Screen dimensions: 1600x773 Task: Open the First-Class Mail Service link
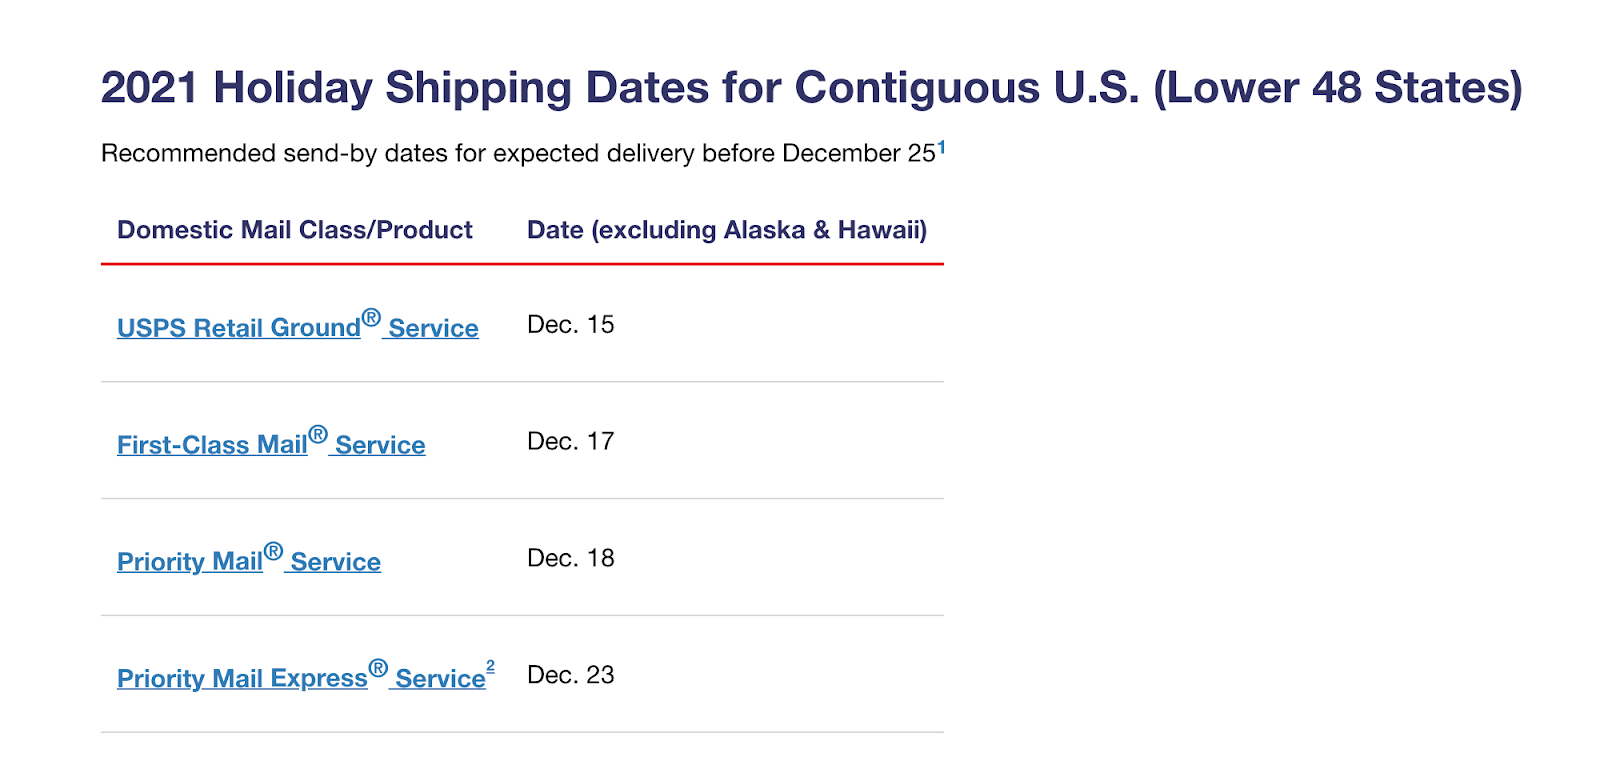point(271,444)
